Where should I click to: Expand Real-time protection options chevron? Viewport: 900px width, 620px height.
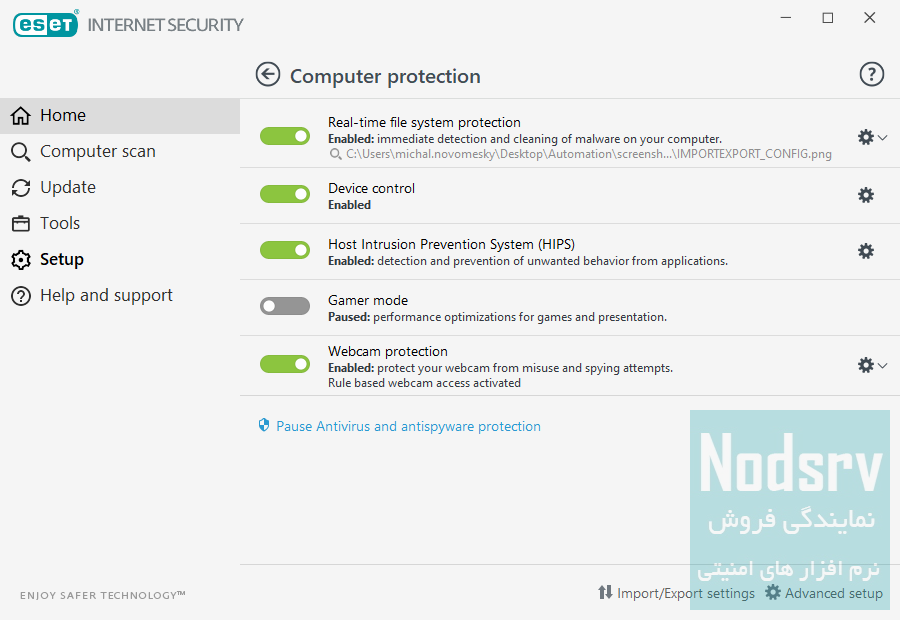(x=882, y=137)
